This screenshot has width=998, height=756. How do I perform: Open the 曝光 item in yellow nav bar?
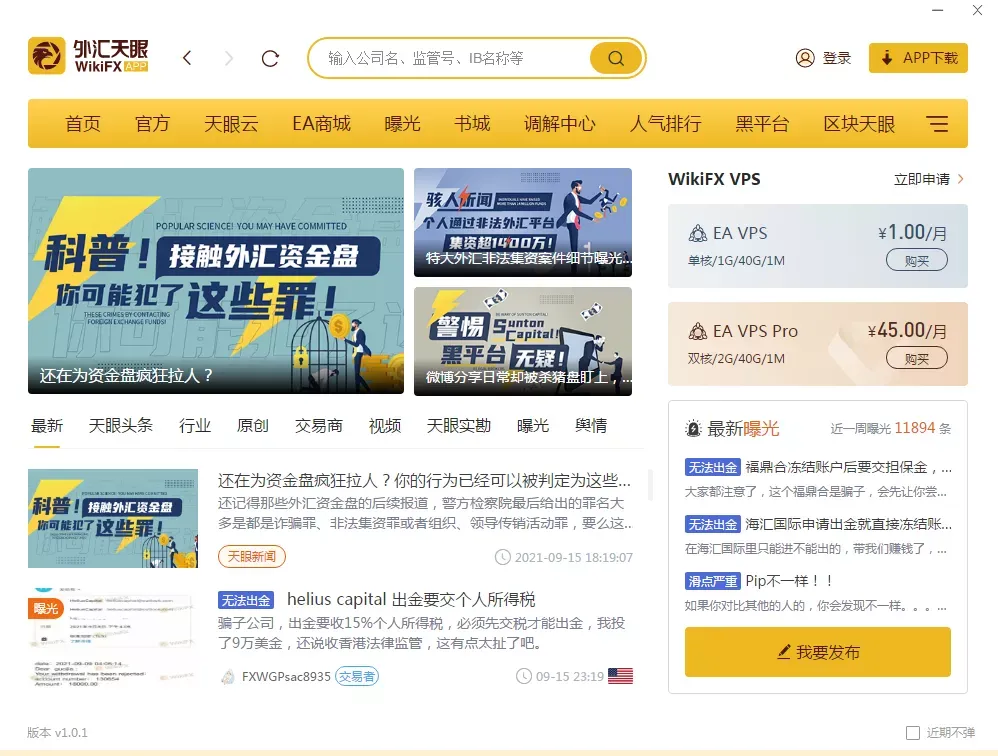coord(402,123)
